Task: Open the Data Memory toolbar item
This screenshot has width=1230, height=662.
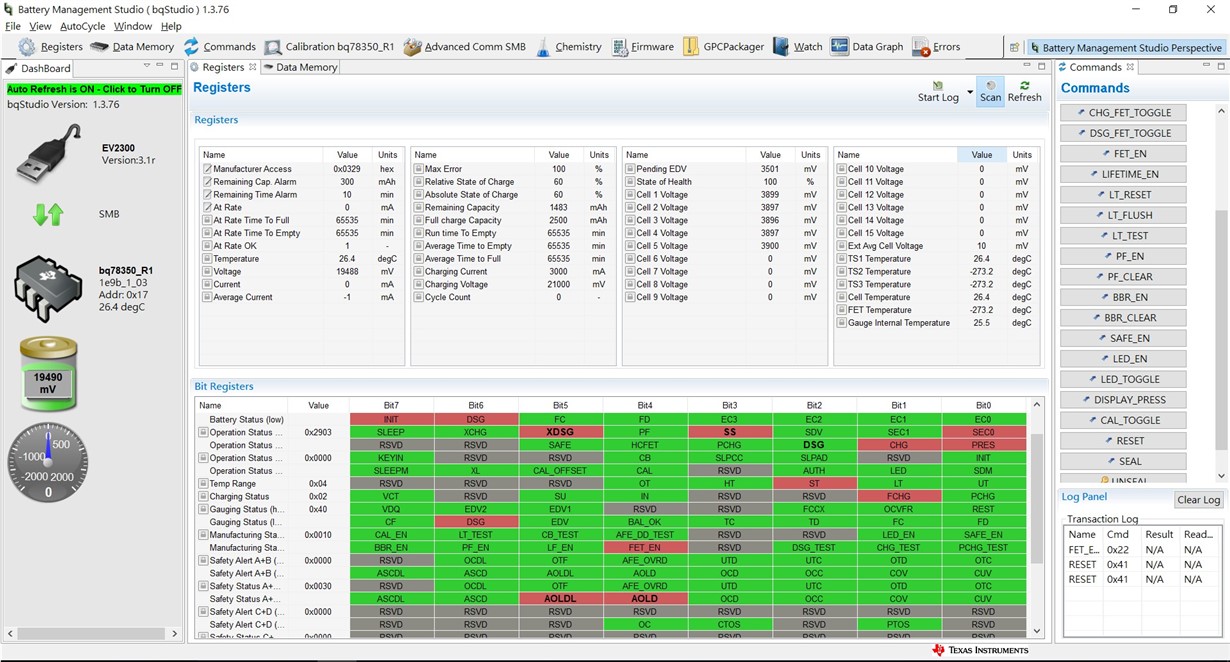Action: click(132, 47)
